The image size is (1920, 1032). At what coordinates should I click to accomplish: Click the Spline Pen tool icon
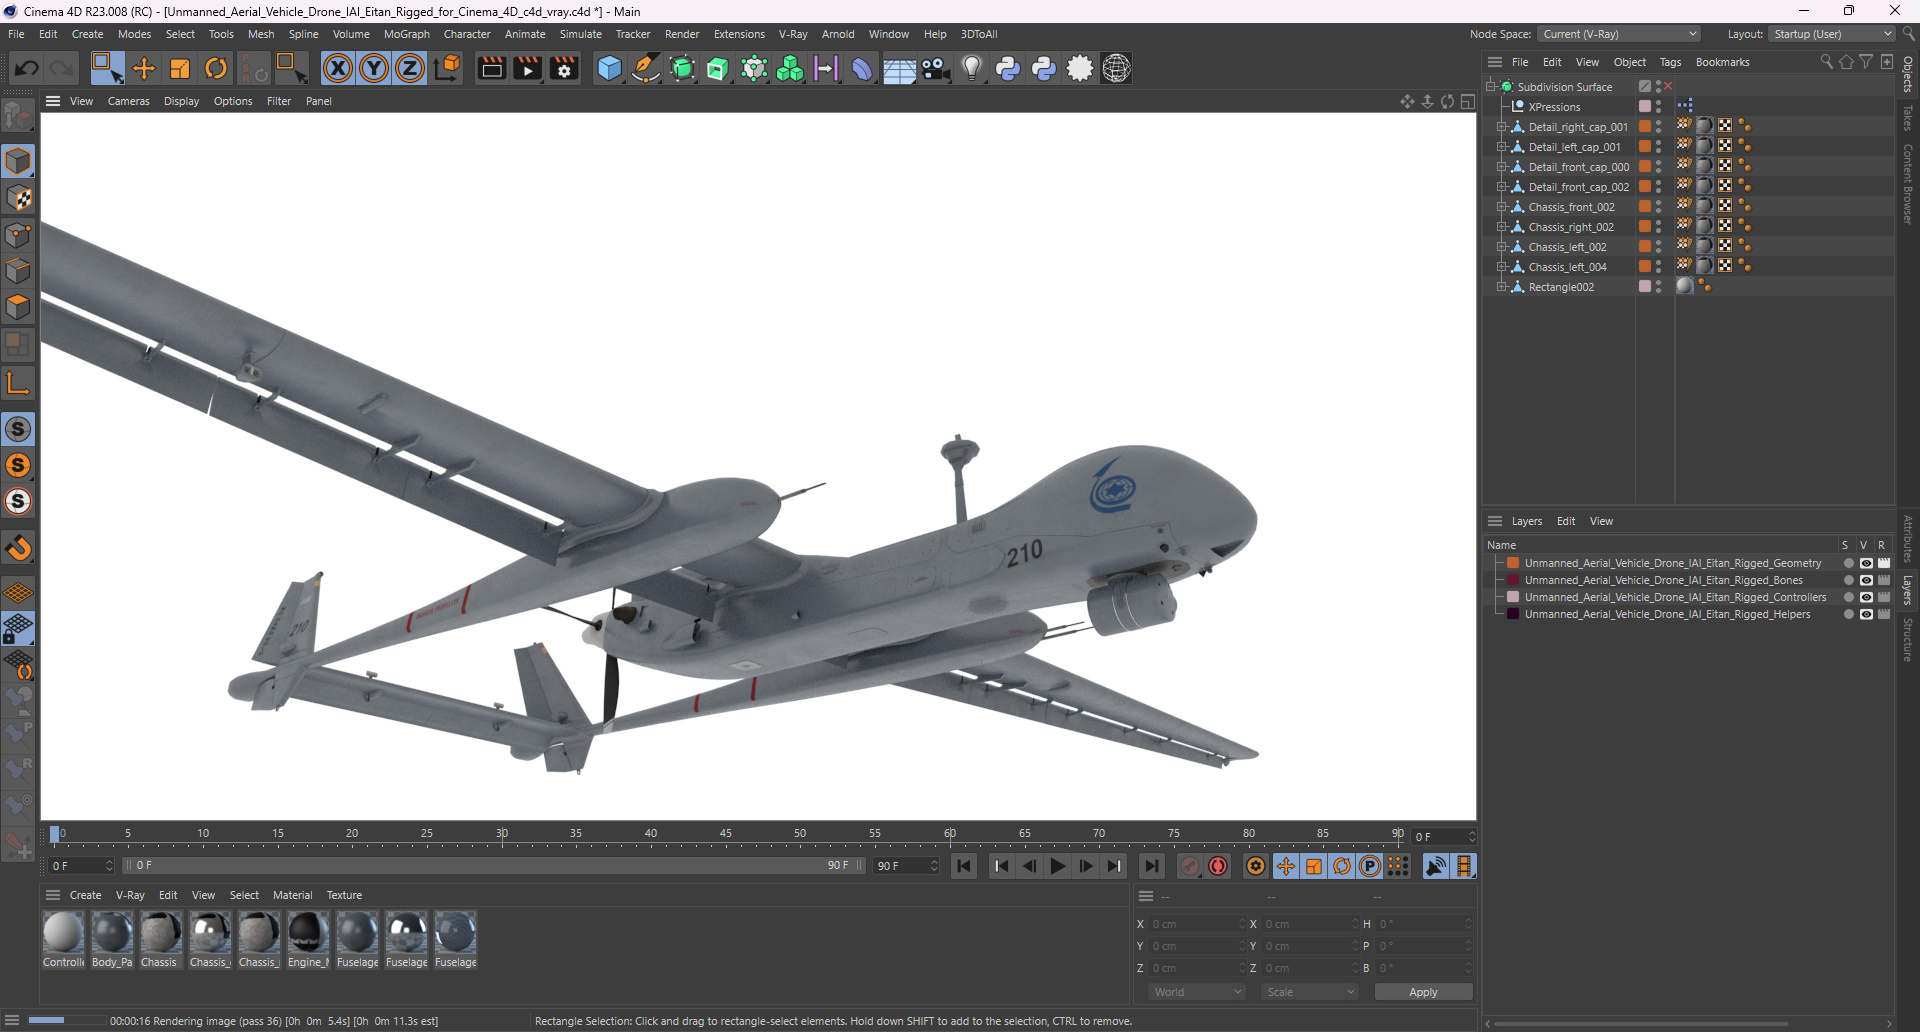coord(646,68)
